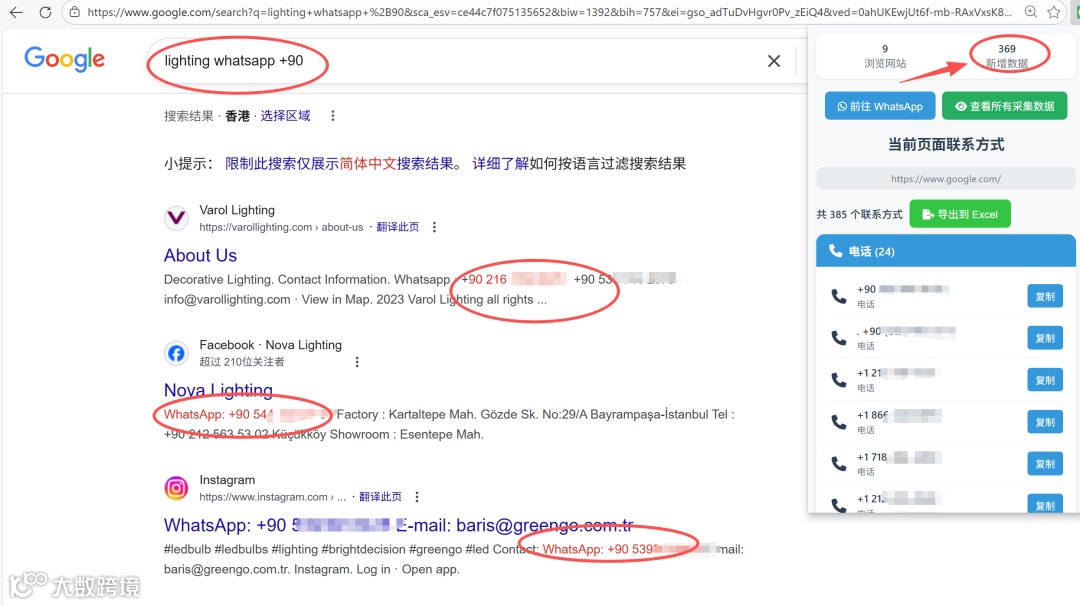The width and height of the screenshot is (1080, 606).
Task: Export contacts with 导出到 Excel
Action: [959, 214]
